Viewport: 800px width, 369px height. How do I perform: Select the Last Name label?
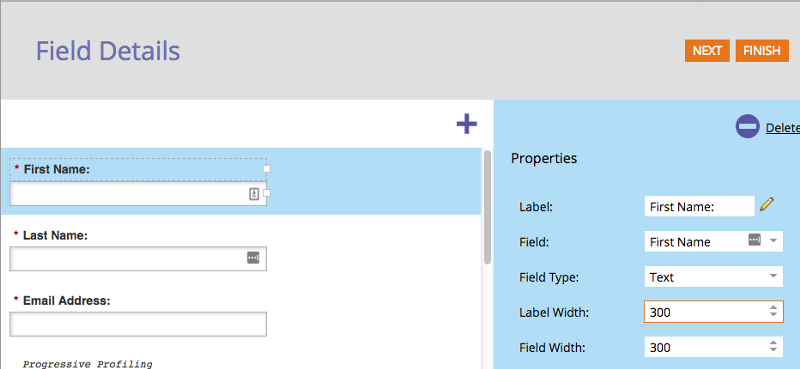point(55,235)
